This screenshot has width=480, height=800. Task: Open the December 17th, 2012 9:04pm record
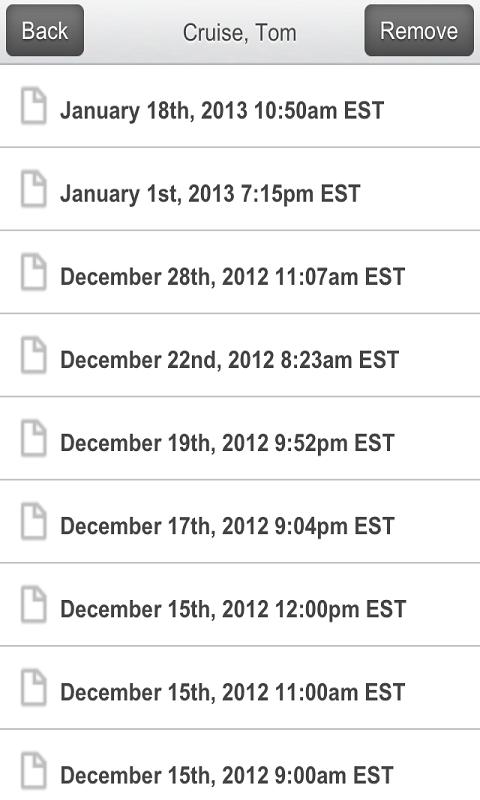tap(240, 522)
